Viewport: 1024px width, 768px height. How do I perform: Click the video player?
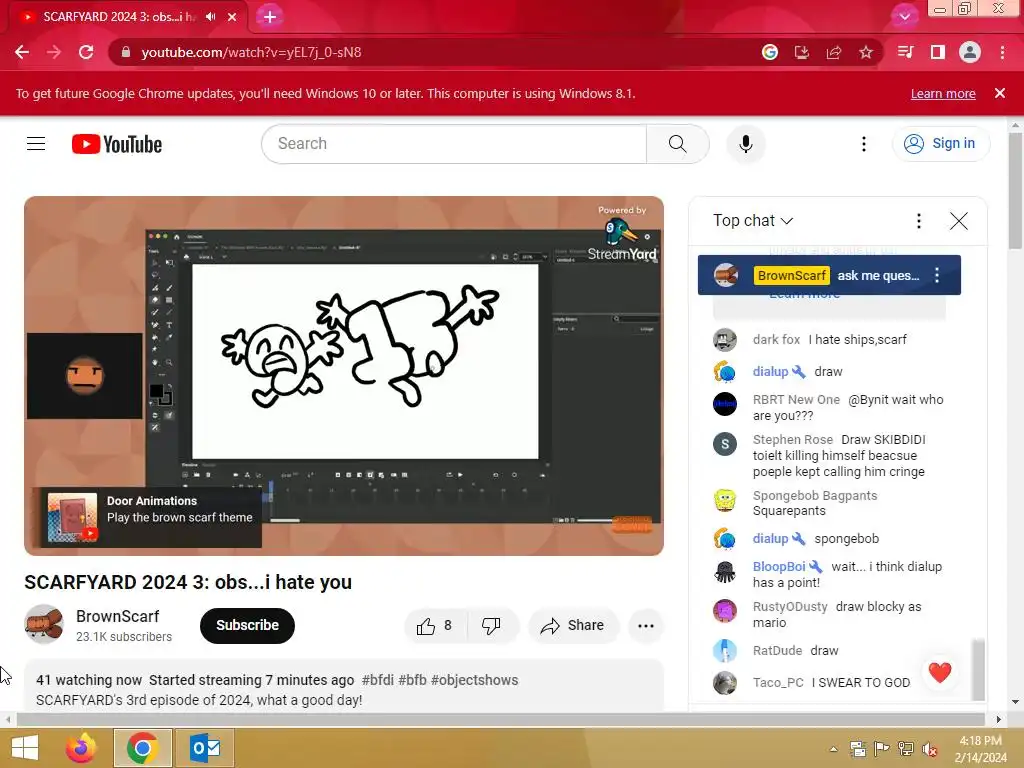344,376
